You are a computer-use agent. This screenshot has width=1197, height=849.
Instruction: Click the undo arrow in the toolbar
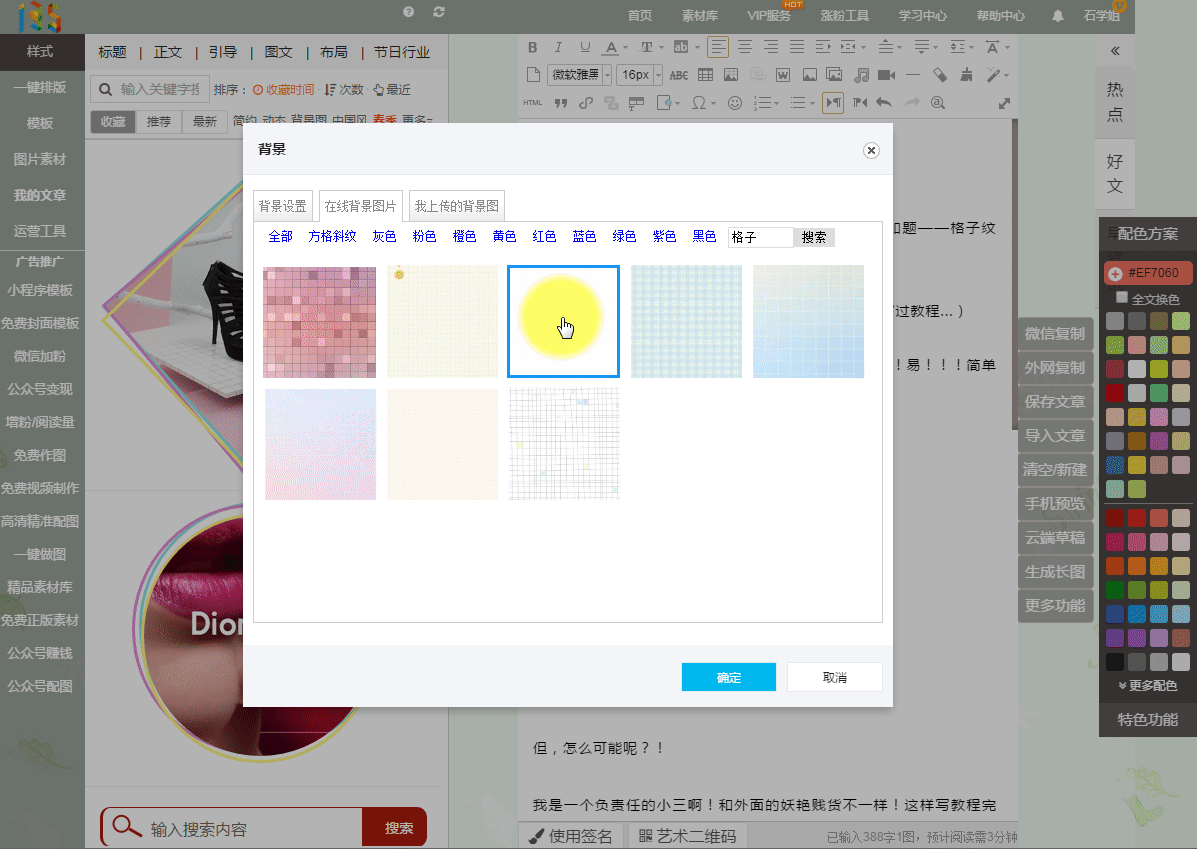coord(884,102)
